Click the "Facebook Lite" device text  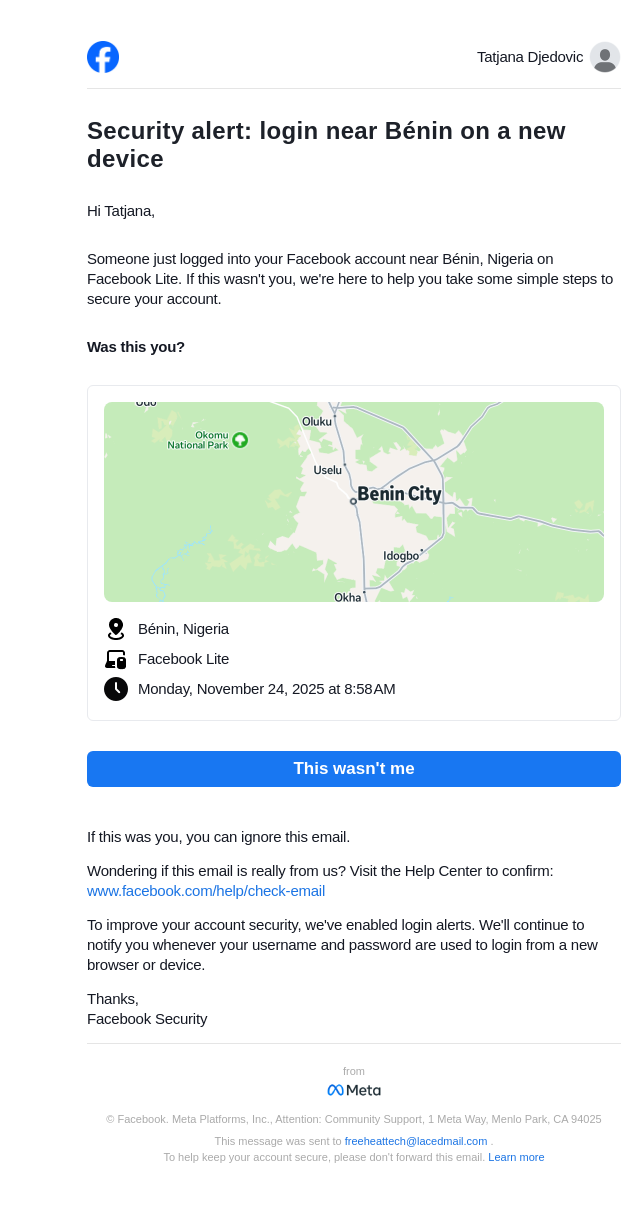click(183, 659)
